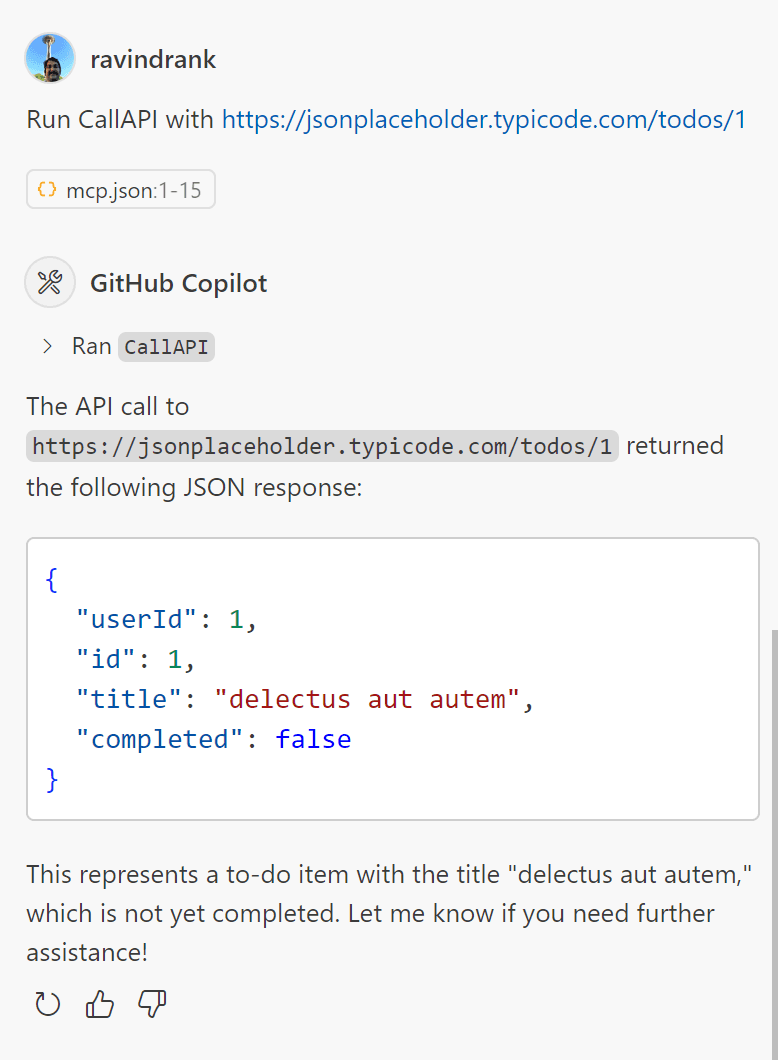
Task: Open the mcp.json:1-15 attachment chip
Action: pyautogui.click(x=121, y=189)
